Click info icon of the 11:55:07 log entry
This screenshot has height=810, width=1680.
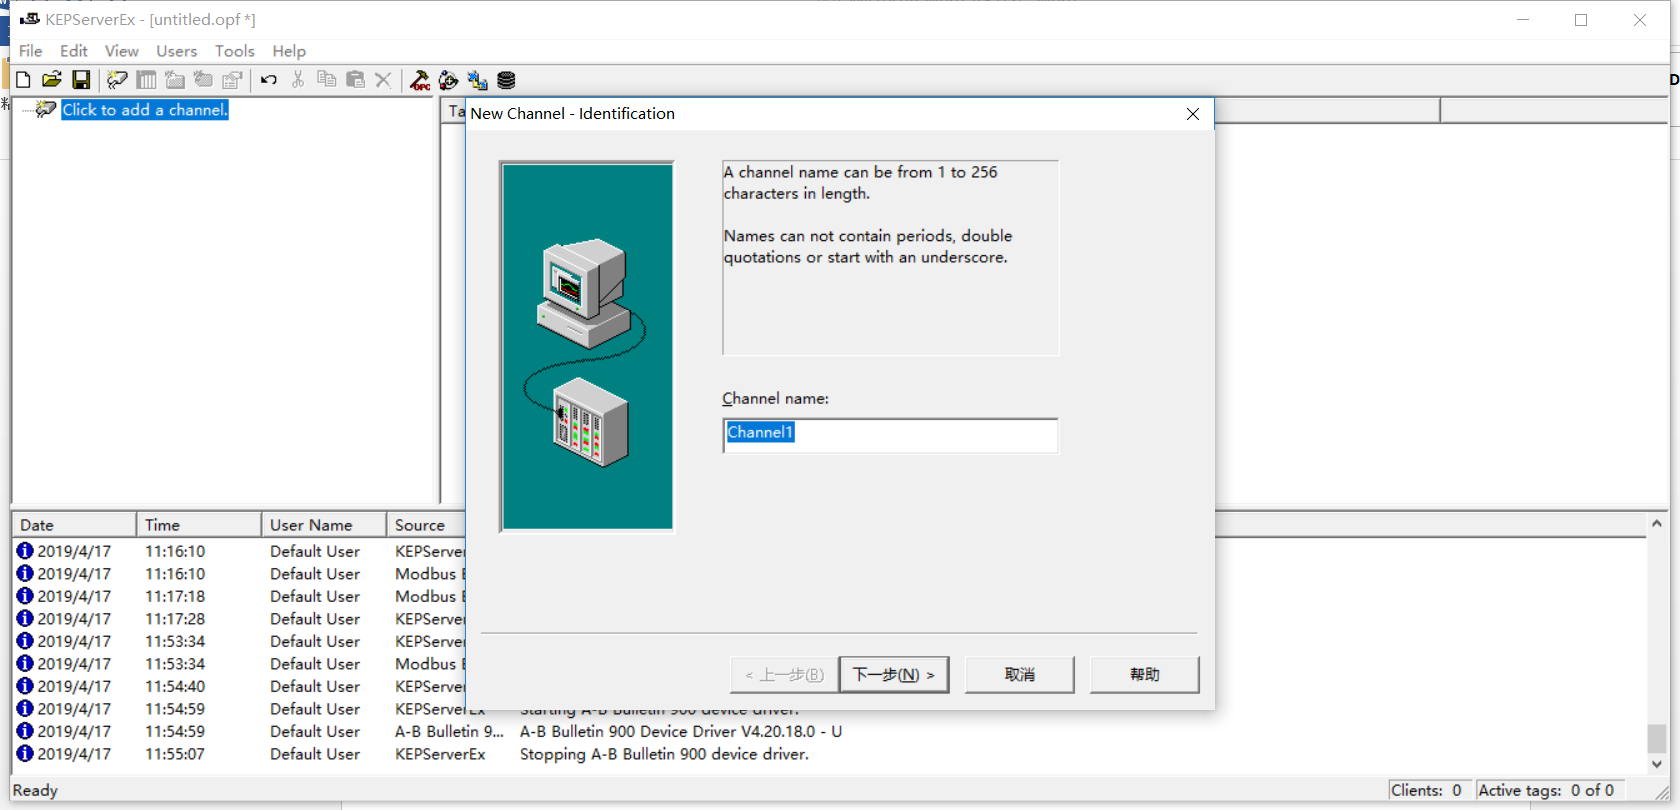click(x=25, y=754)
